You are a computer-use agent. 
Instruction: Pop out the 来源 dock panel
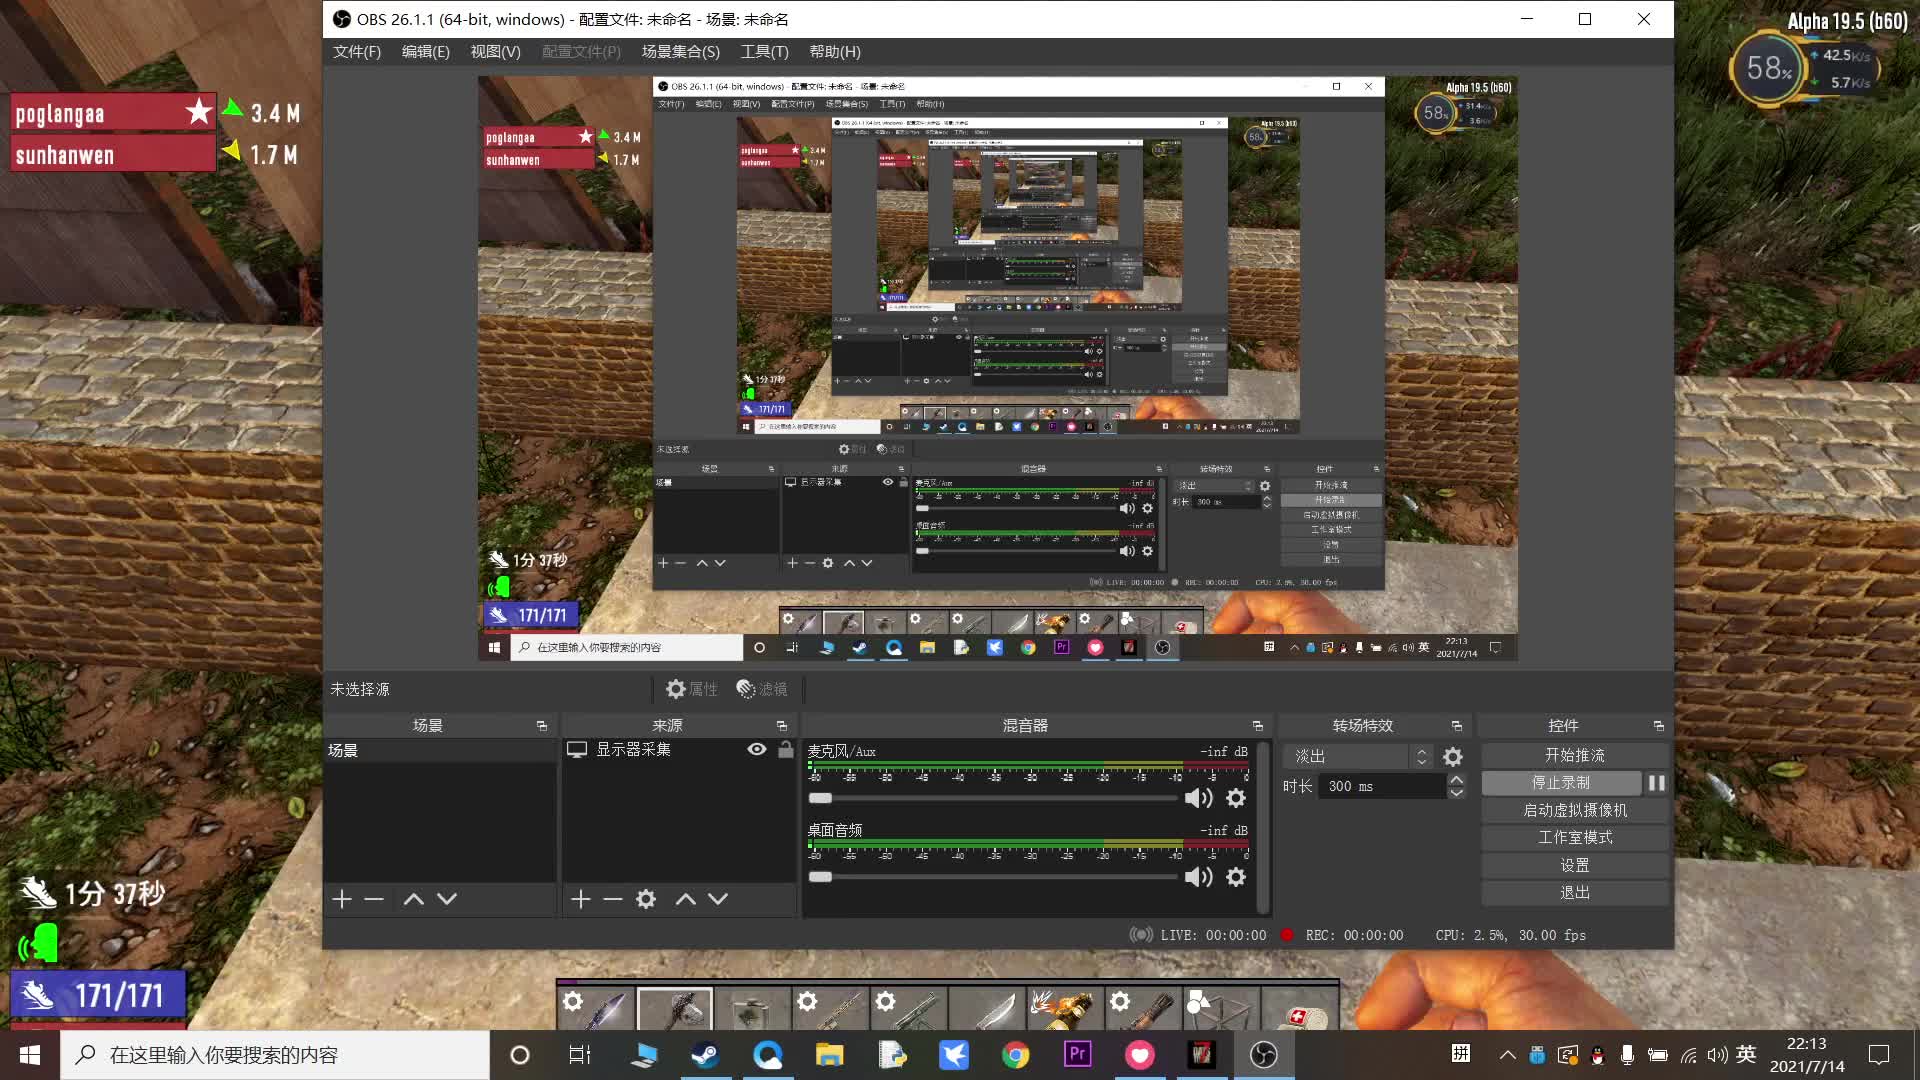[x=782, y=726]
